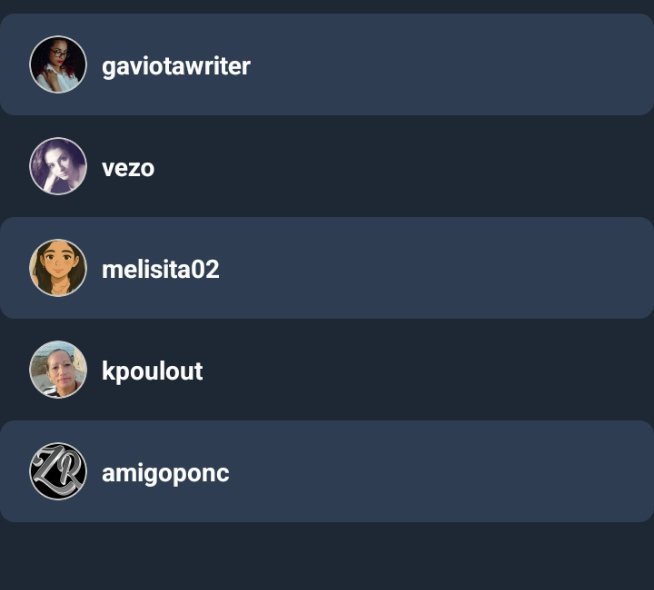
Task: Select the highlighted gaviotawriter list row
Action: 327,64
